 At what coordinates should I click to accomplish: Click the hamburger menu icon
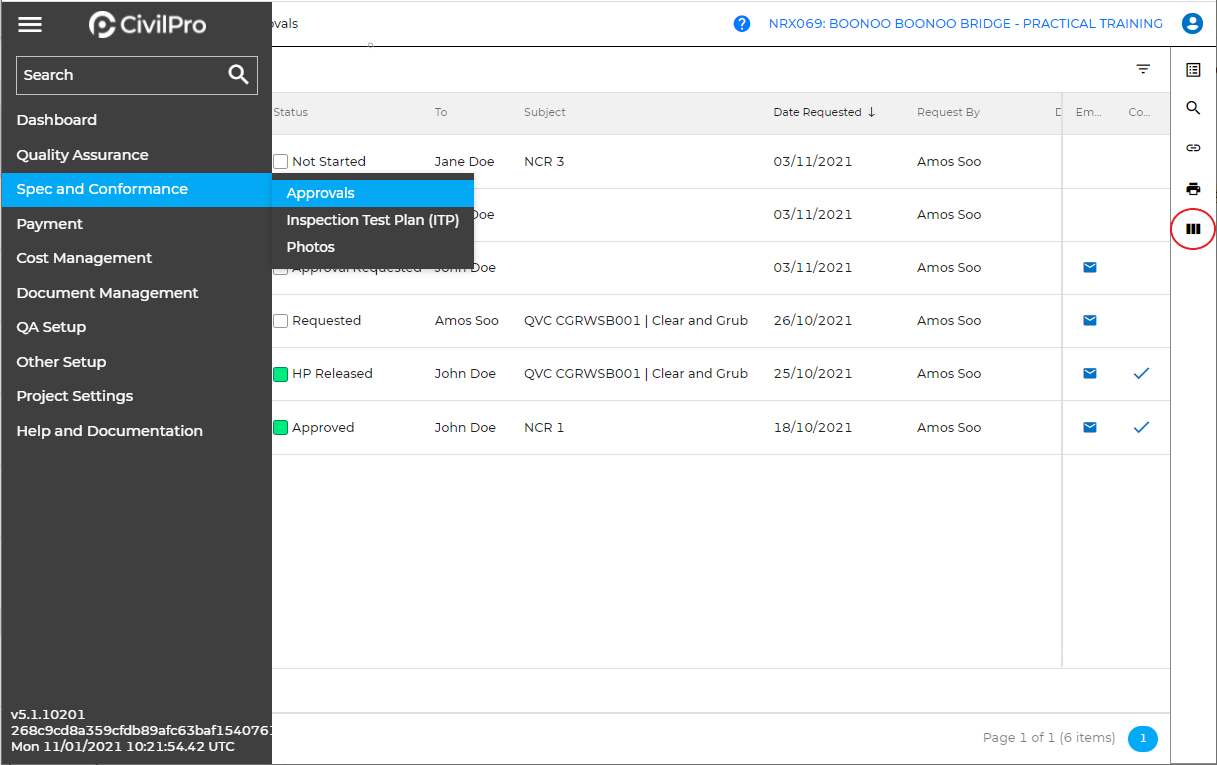click(30, 25)
